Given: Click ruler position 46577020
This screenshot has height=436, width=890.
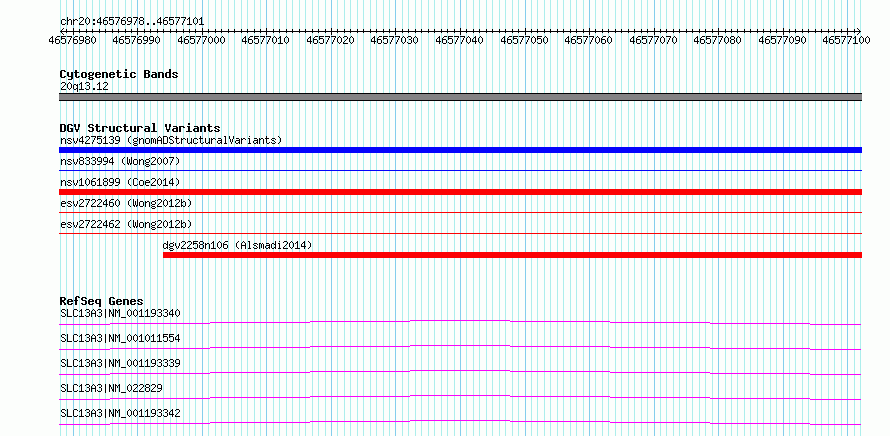Looking at the screenshot, I should click(330, 40).
